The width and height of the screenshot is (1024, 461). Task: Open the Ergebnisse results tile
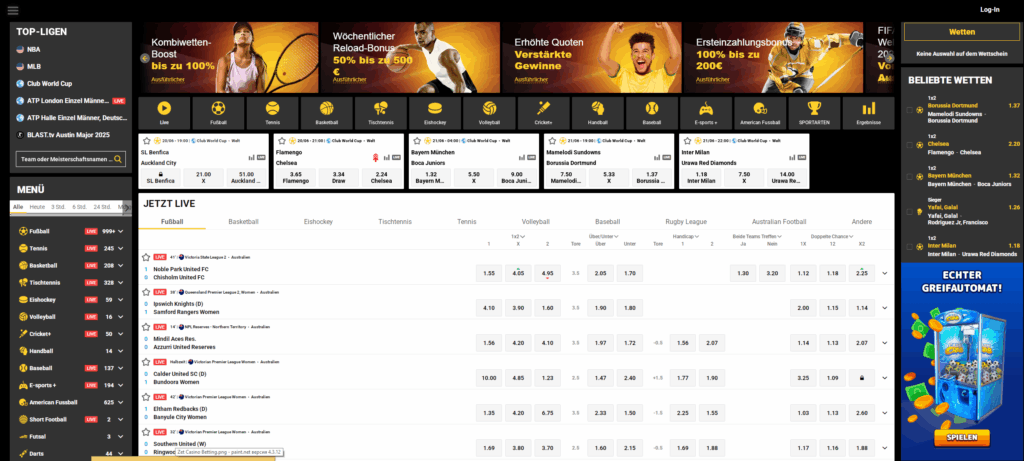pyautogui.click(x=869, y=113)
